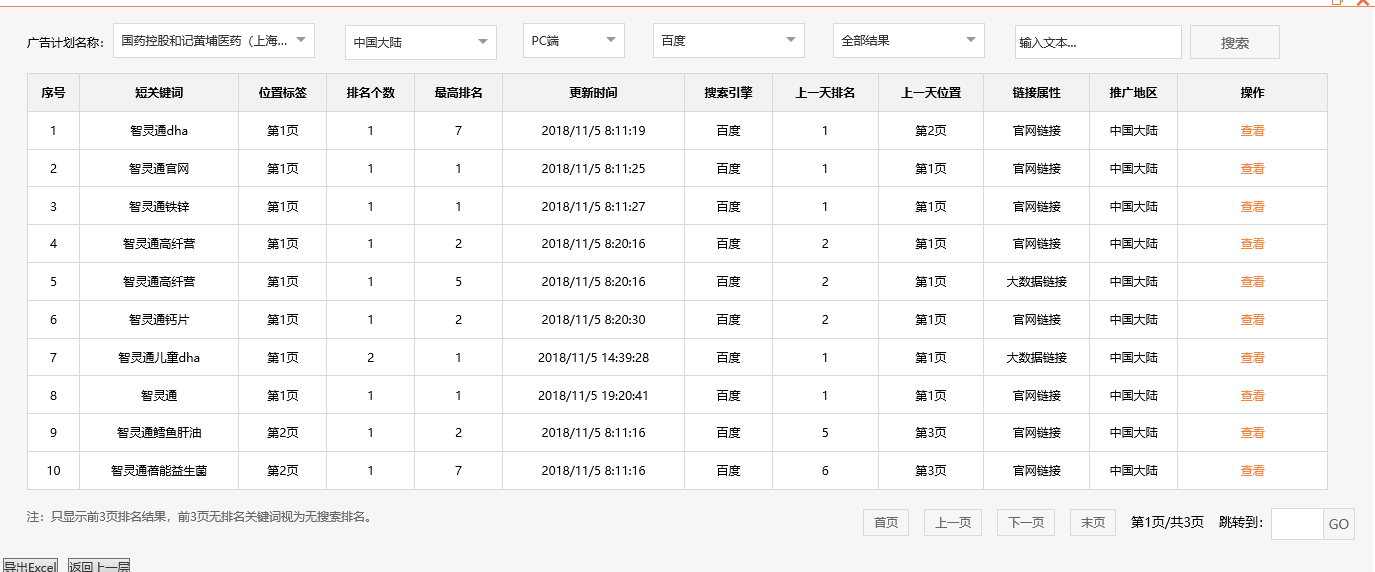Select keyword cell 智灵通儿童dha
This screenshot has height=572, width=1375.
tap(159, 358)
